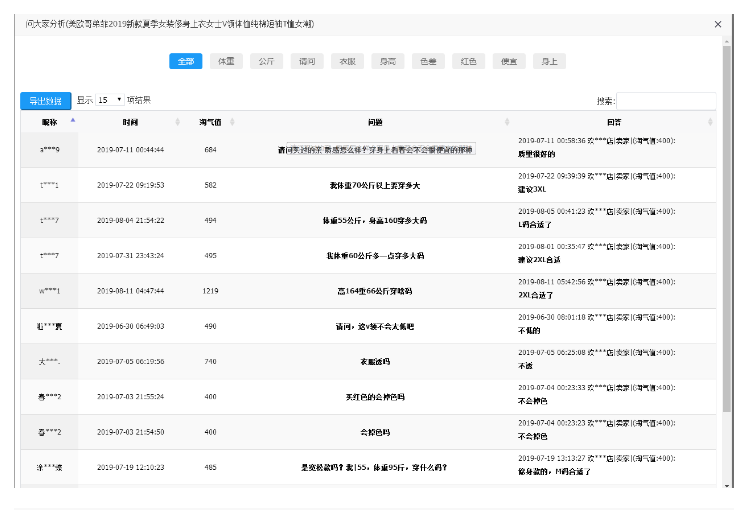Focus the 搜索 search input field
Viewport: 749px width, 510px height.
click(666, 101)
